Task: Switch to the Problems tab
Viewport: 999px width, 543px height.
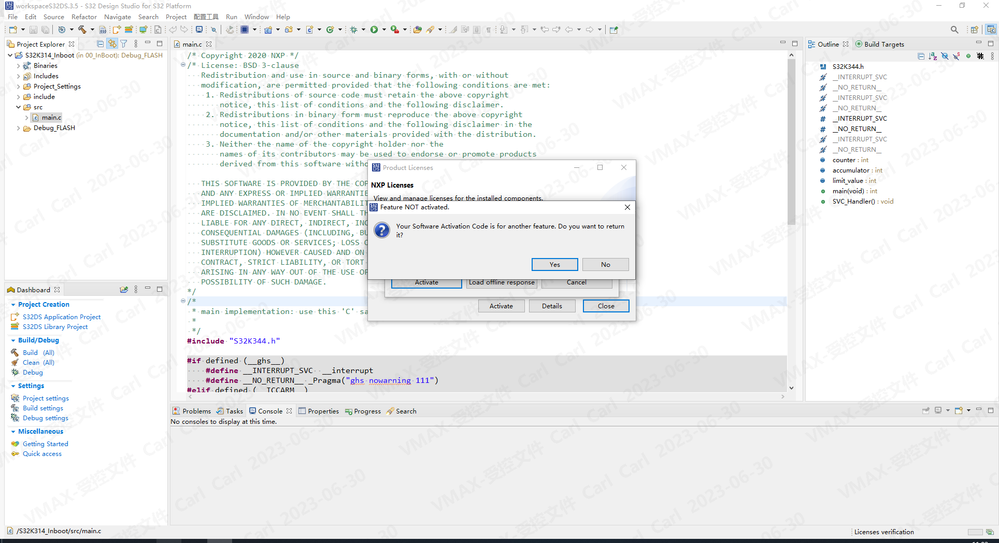Action: tap(191, 411)
